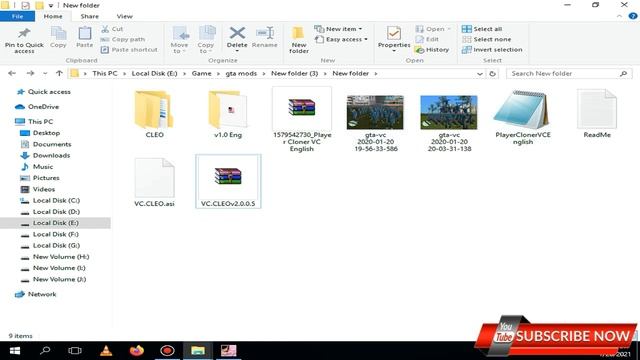Select the VC.CLEO.asi file
This screenshot has width=640, height=360.
(154, 182)
